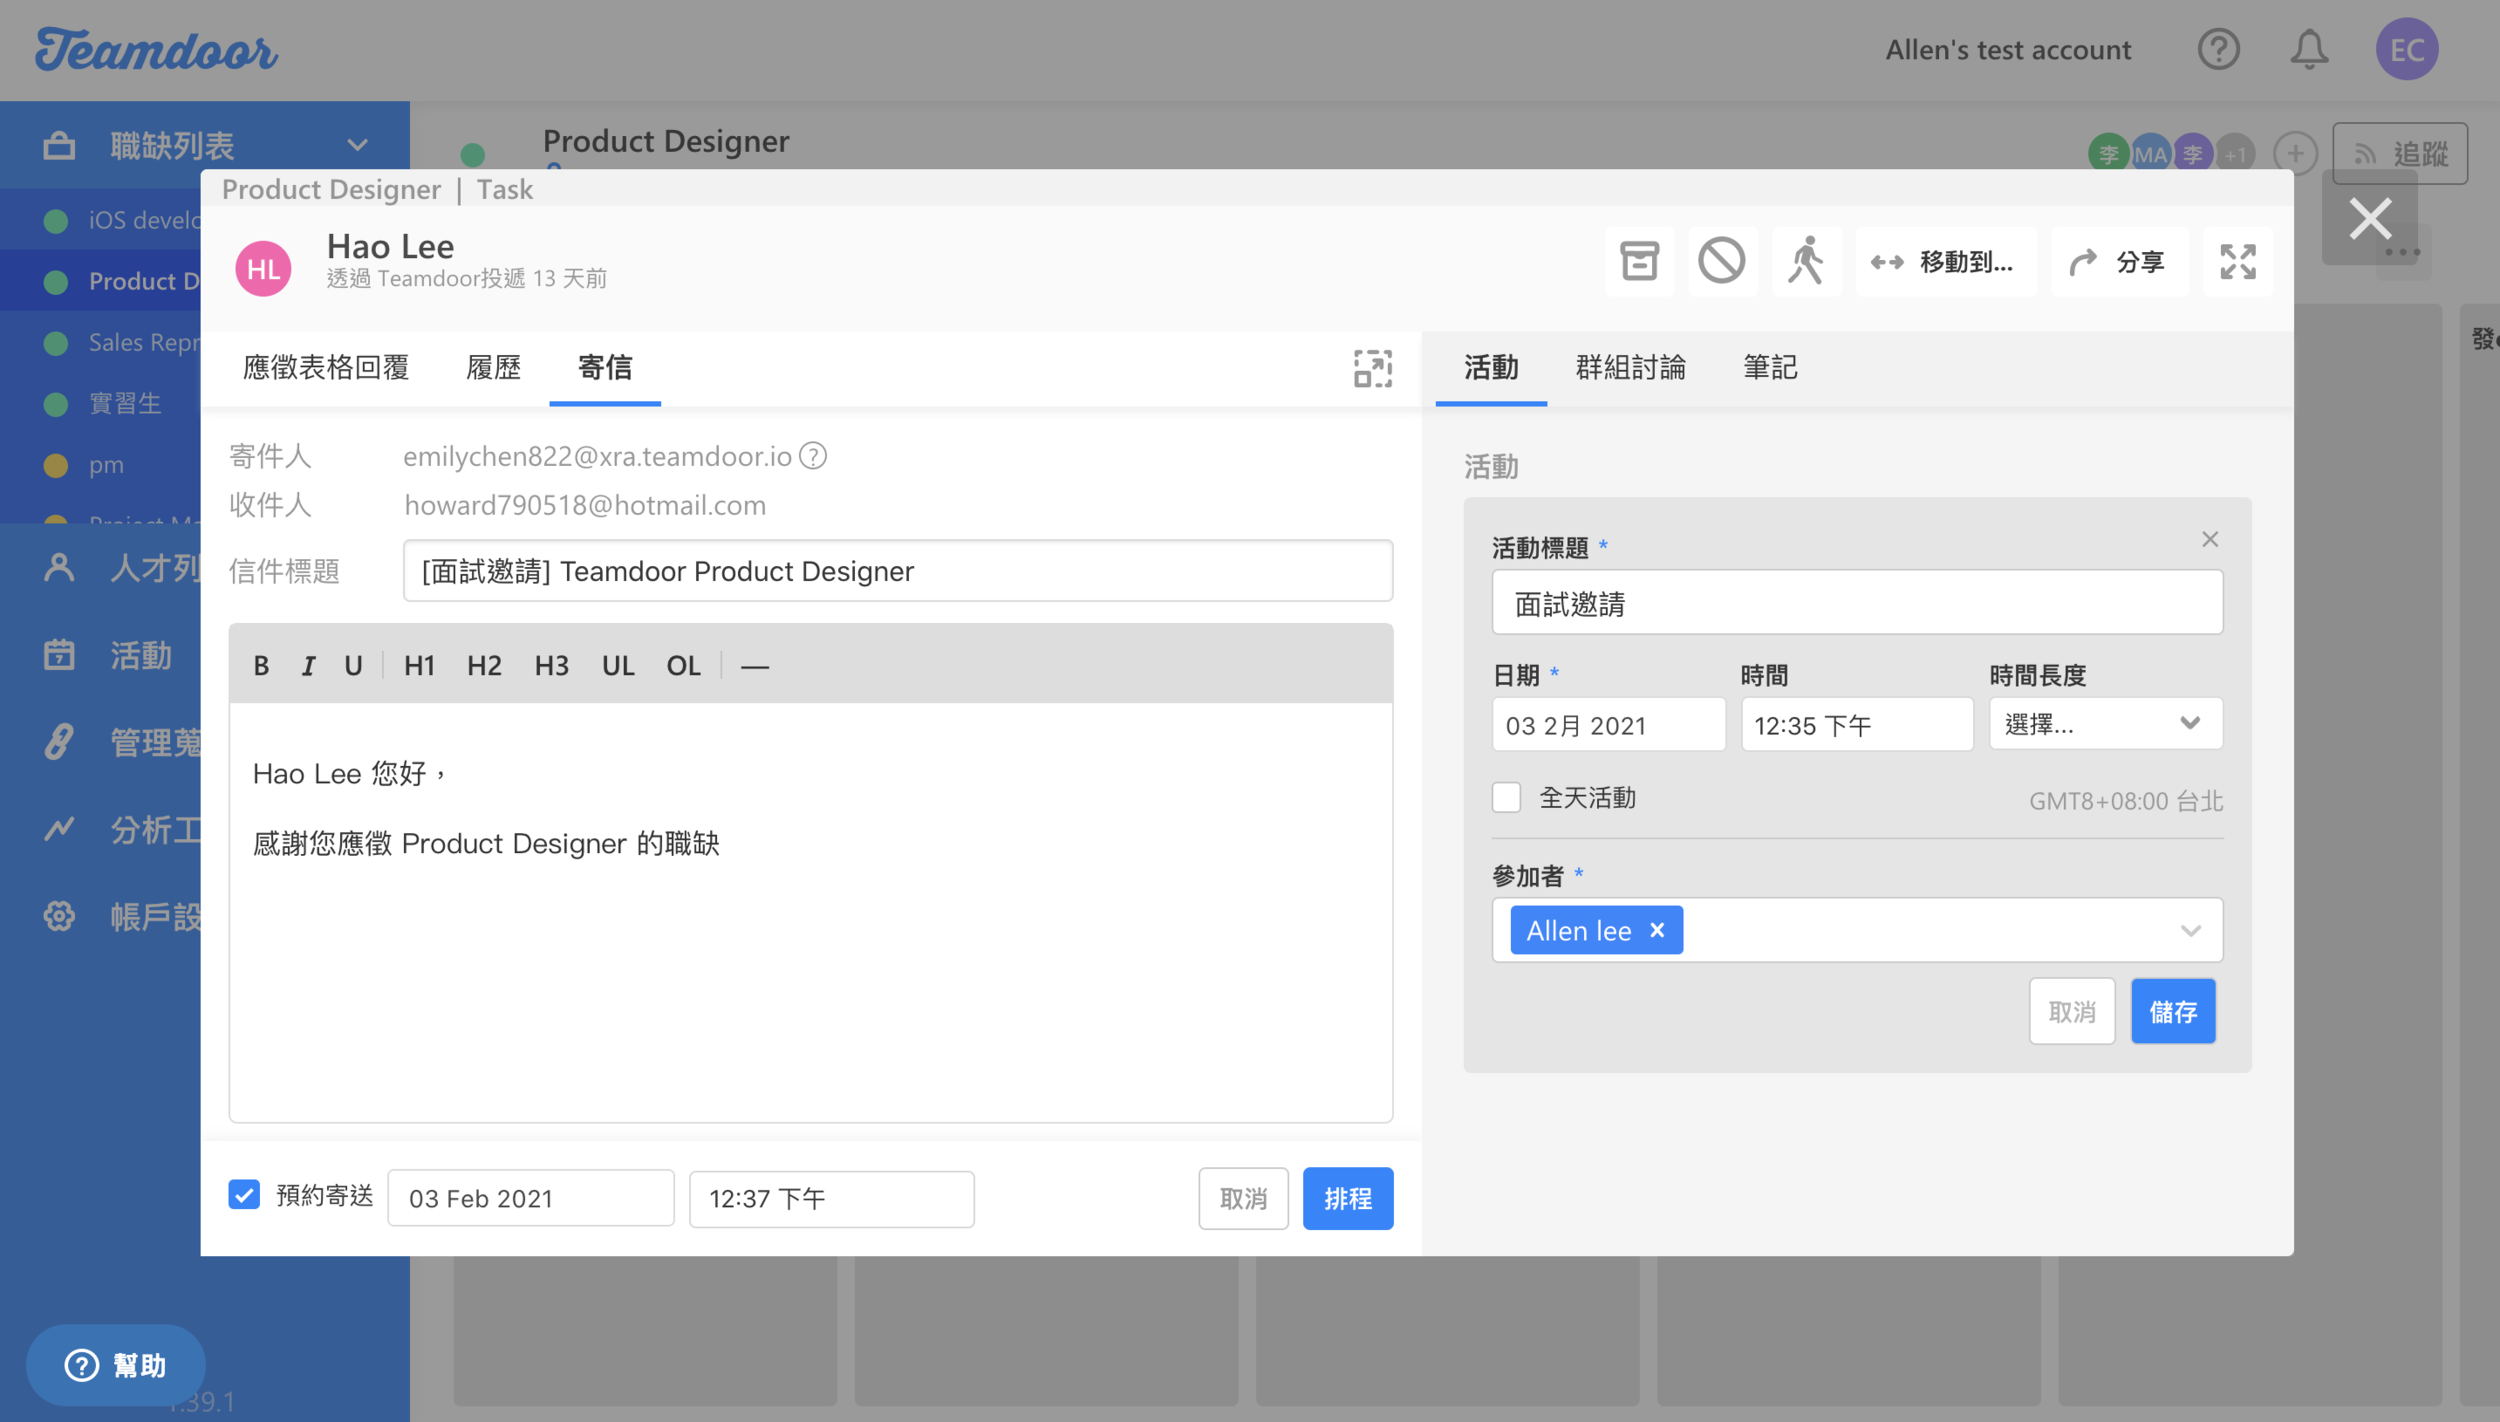Click 排程 schedule button
This screenshot has width=2500, height=1422.
1348,1199
